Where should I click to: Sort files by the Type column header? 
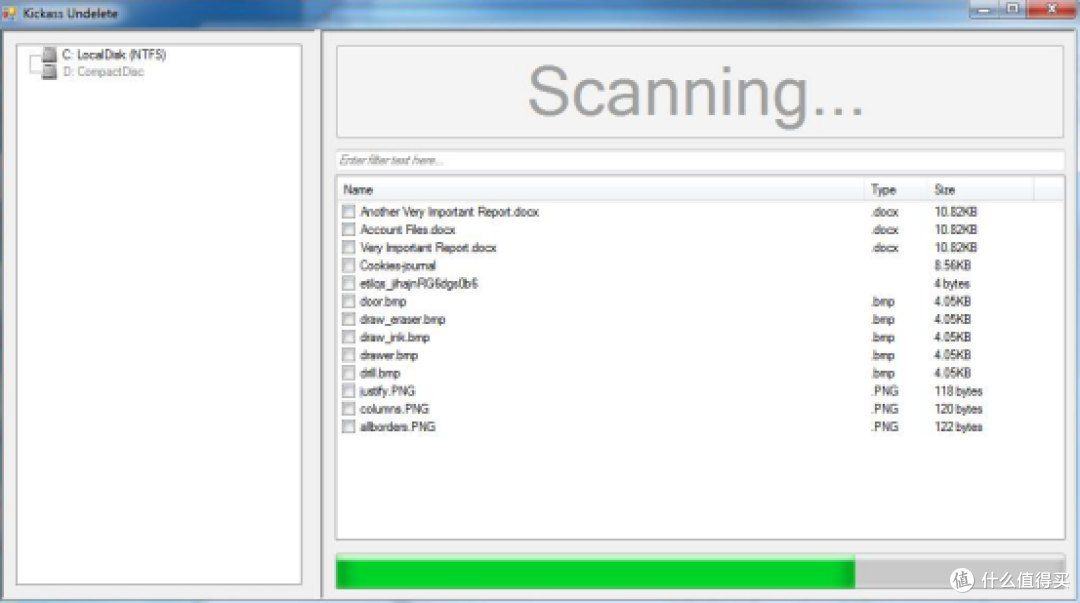(895, 190)
